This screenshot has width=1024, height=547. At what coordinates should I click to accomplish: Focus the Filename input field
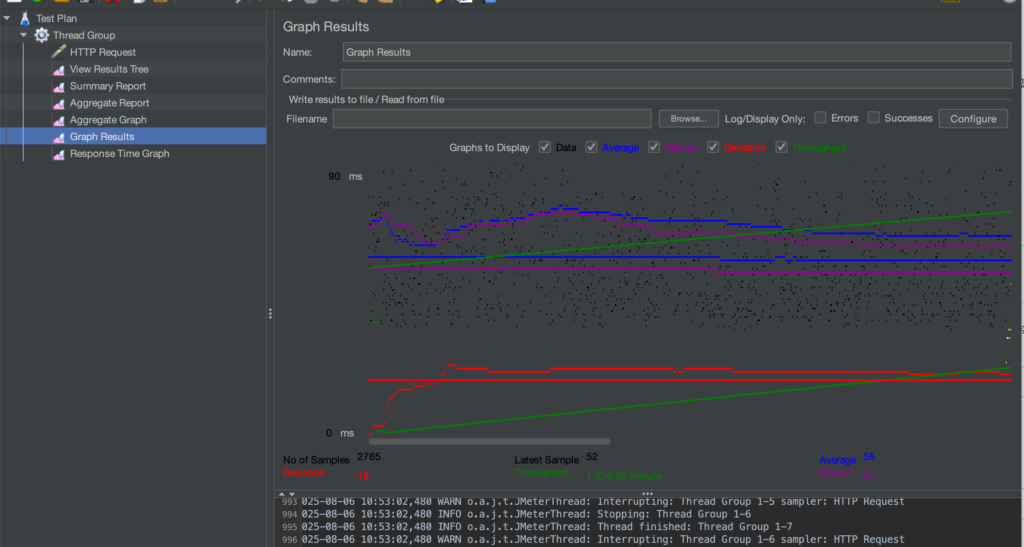tap(492, 119)
